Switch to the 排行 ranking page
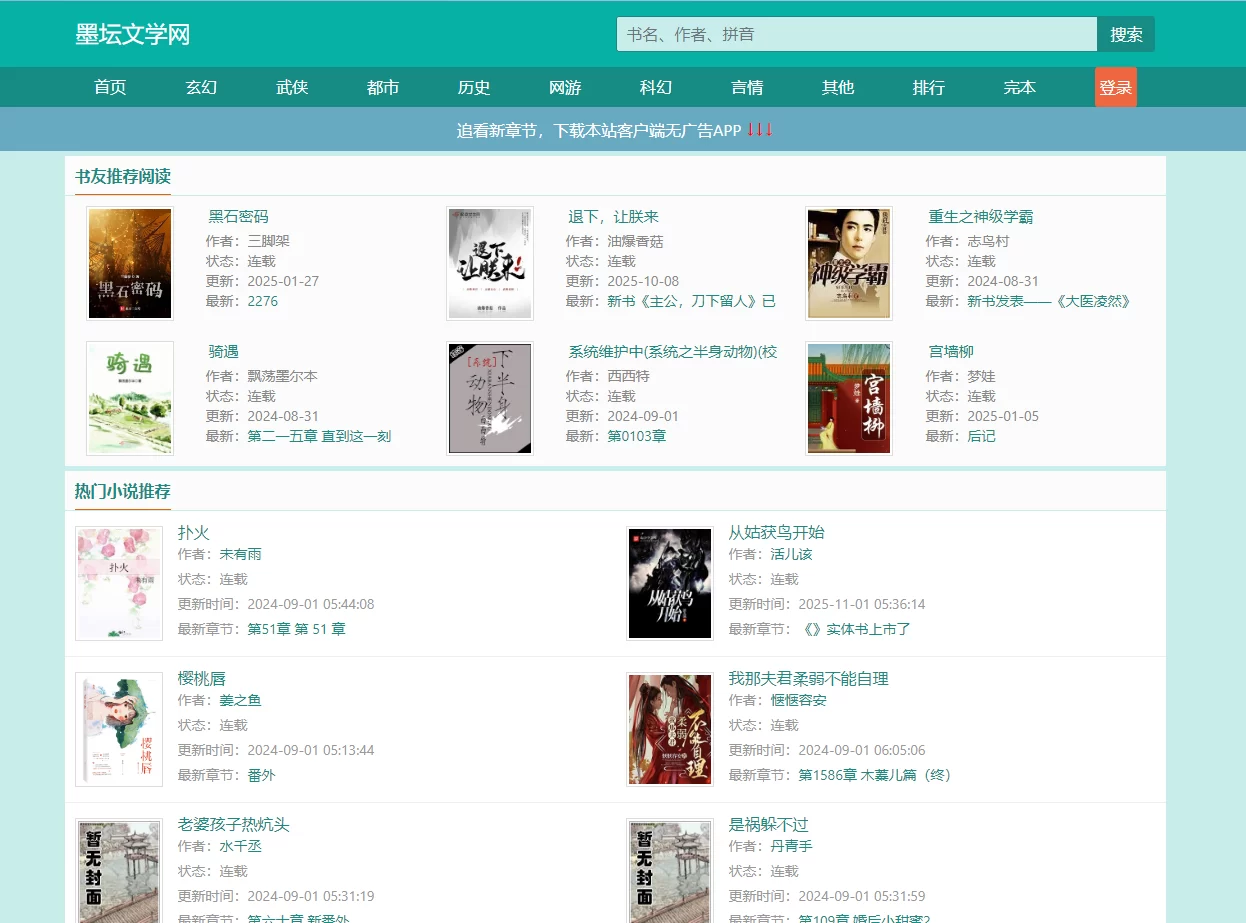Image resolution: width=1246 pixels, height=923 pixels. [x=929, y=88]
